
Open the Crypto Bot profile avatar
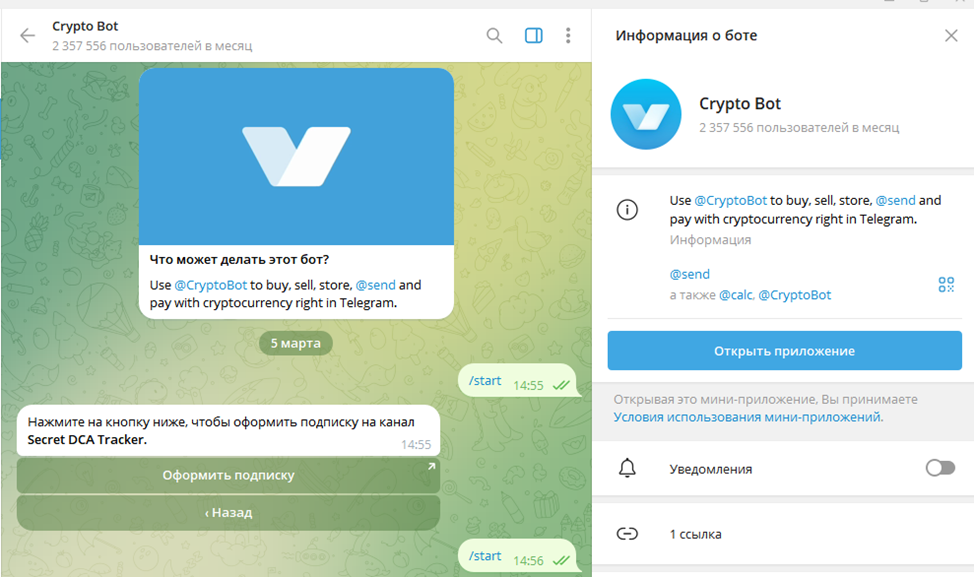tap(646, 114)
